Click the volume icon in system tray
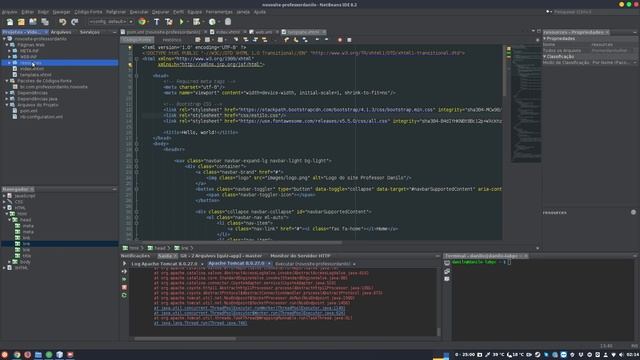 point(621,355)
